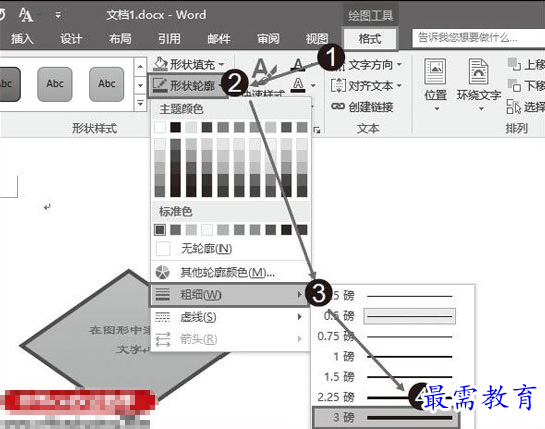Expand the shape styles gallery more button
The width and height of the screenshot is (545, 429).
pos(140,103)
